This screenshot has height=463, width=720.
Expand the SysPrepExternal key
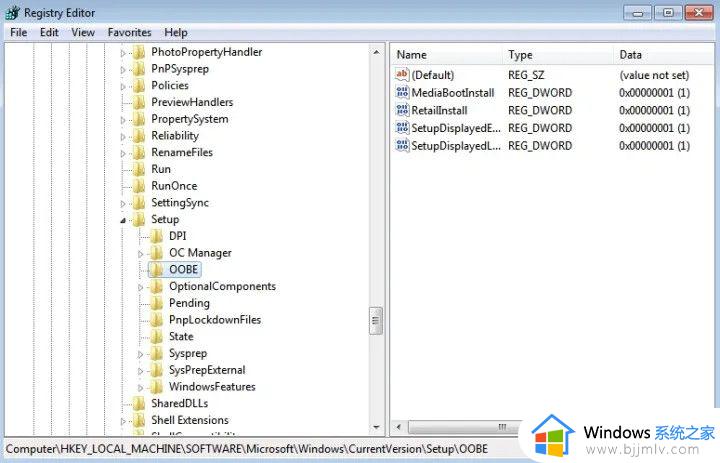coord(141,371)
